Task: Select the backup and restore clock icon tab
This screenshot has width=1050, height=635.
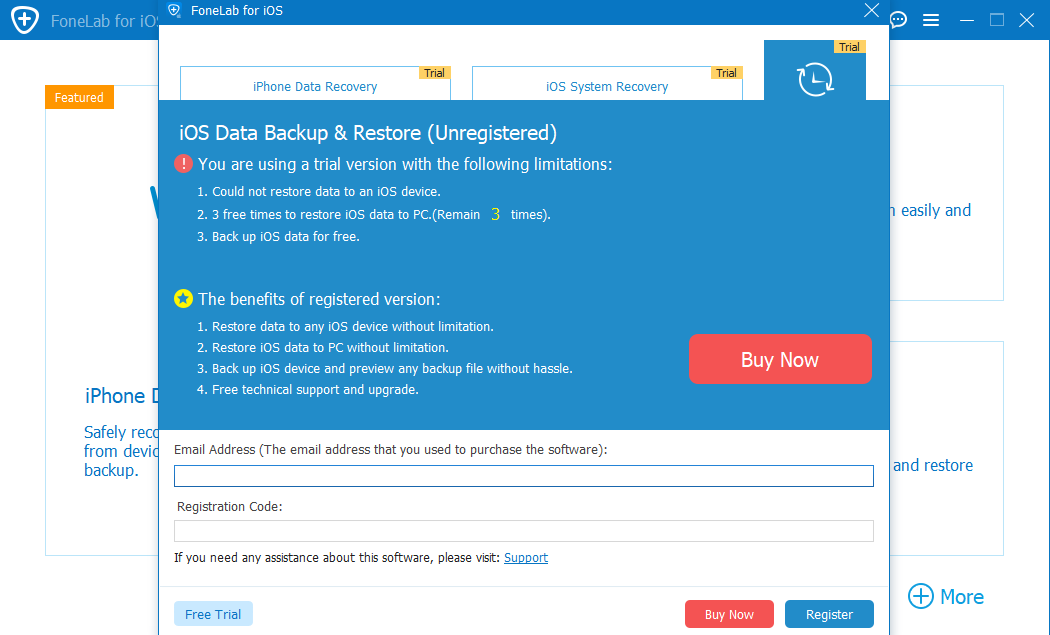Action: [815, 71]
